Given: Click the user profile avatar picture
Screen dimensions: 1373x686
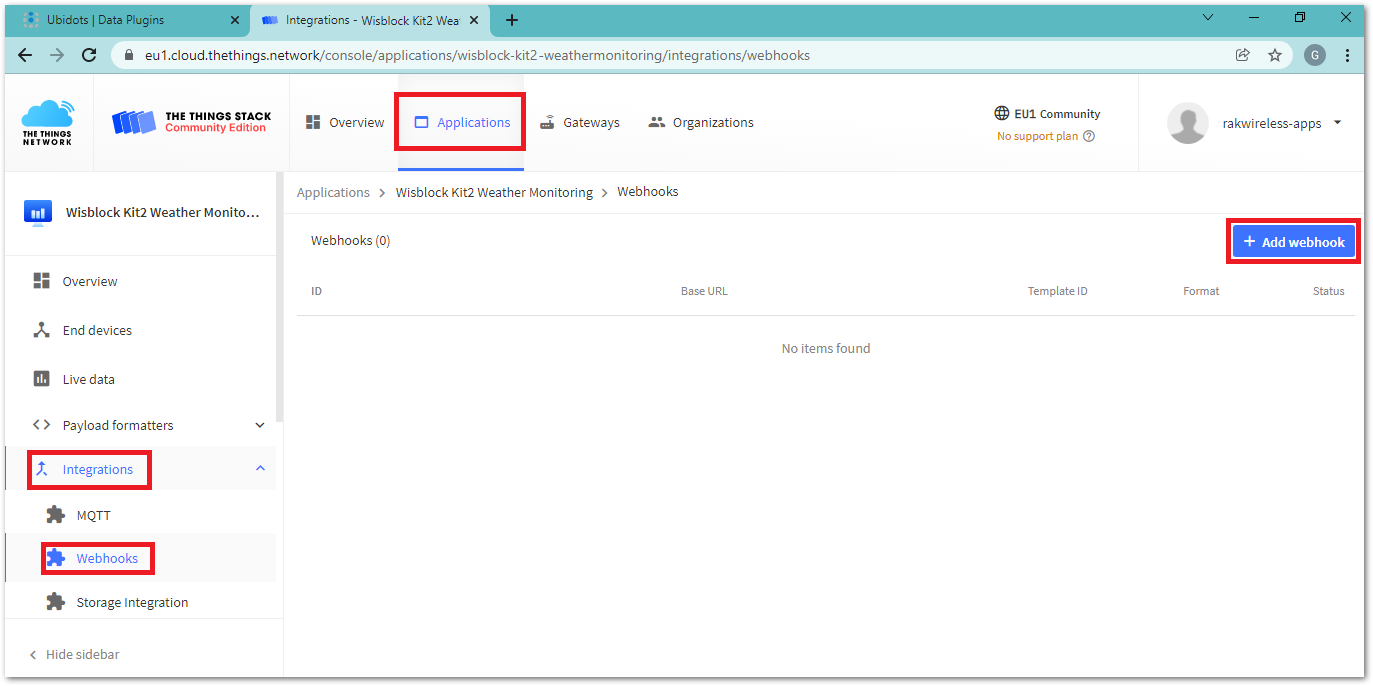Looking at the screenshot, I should 1188,123.
